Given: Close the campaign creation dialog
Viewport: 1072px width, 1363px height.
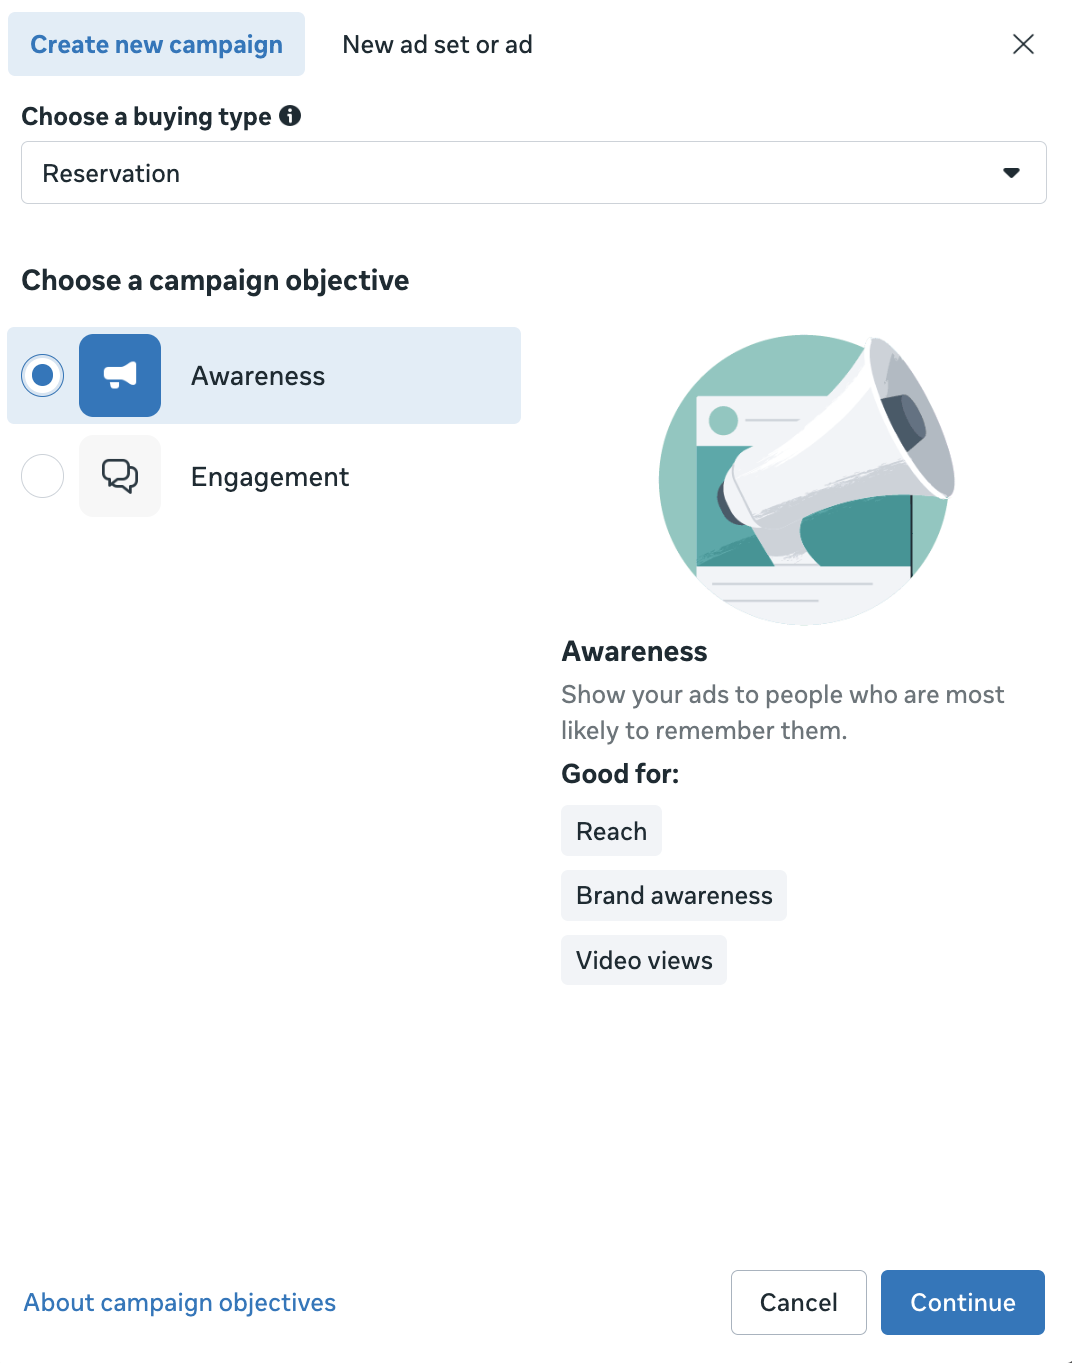Looking at the screenshot, I should coord(1022,44).
